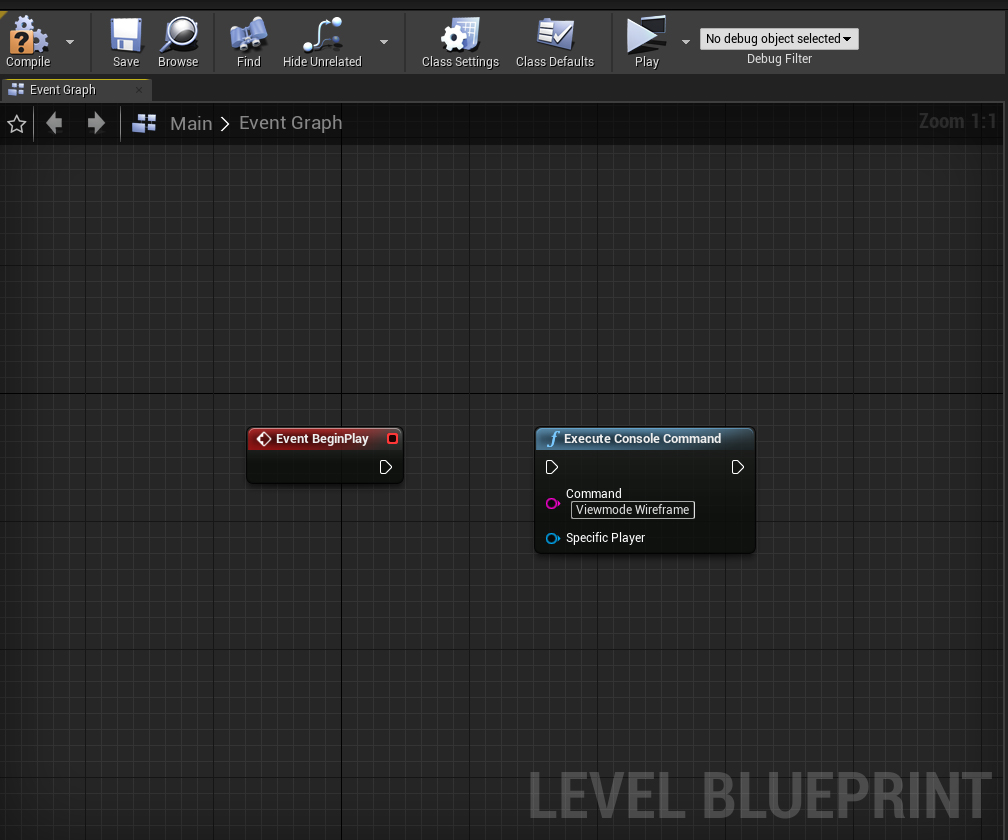Click the blue Specific Player pin

[x=552, y=538]
